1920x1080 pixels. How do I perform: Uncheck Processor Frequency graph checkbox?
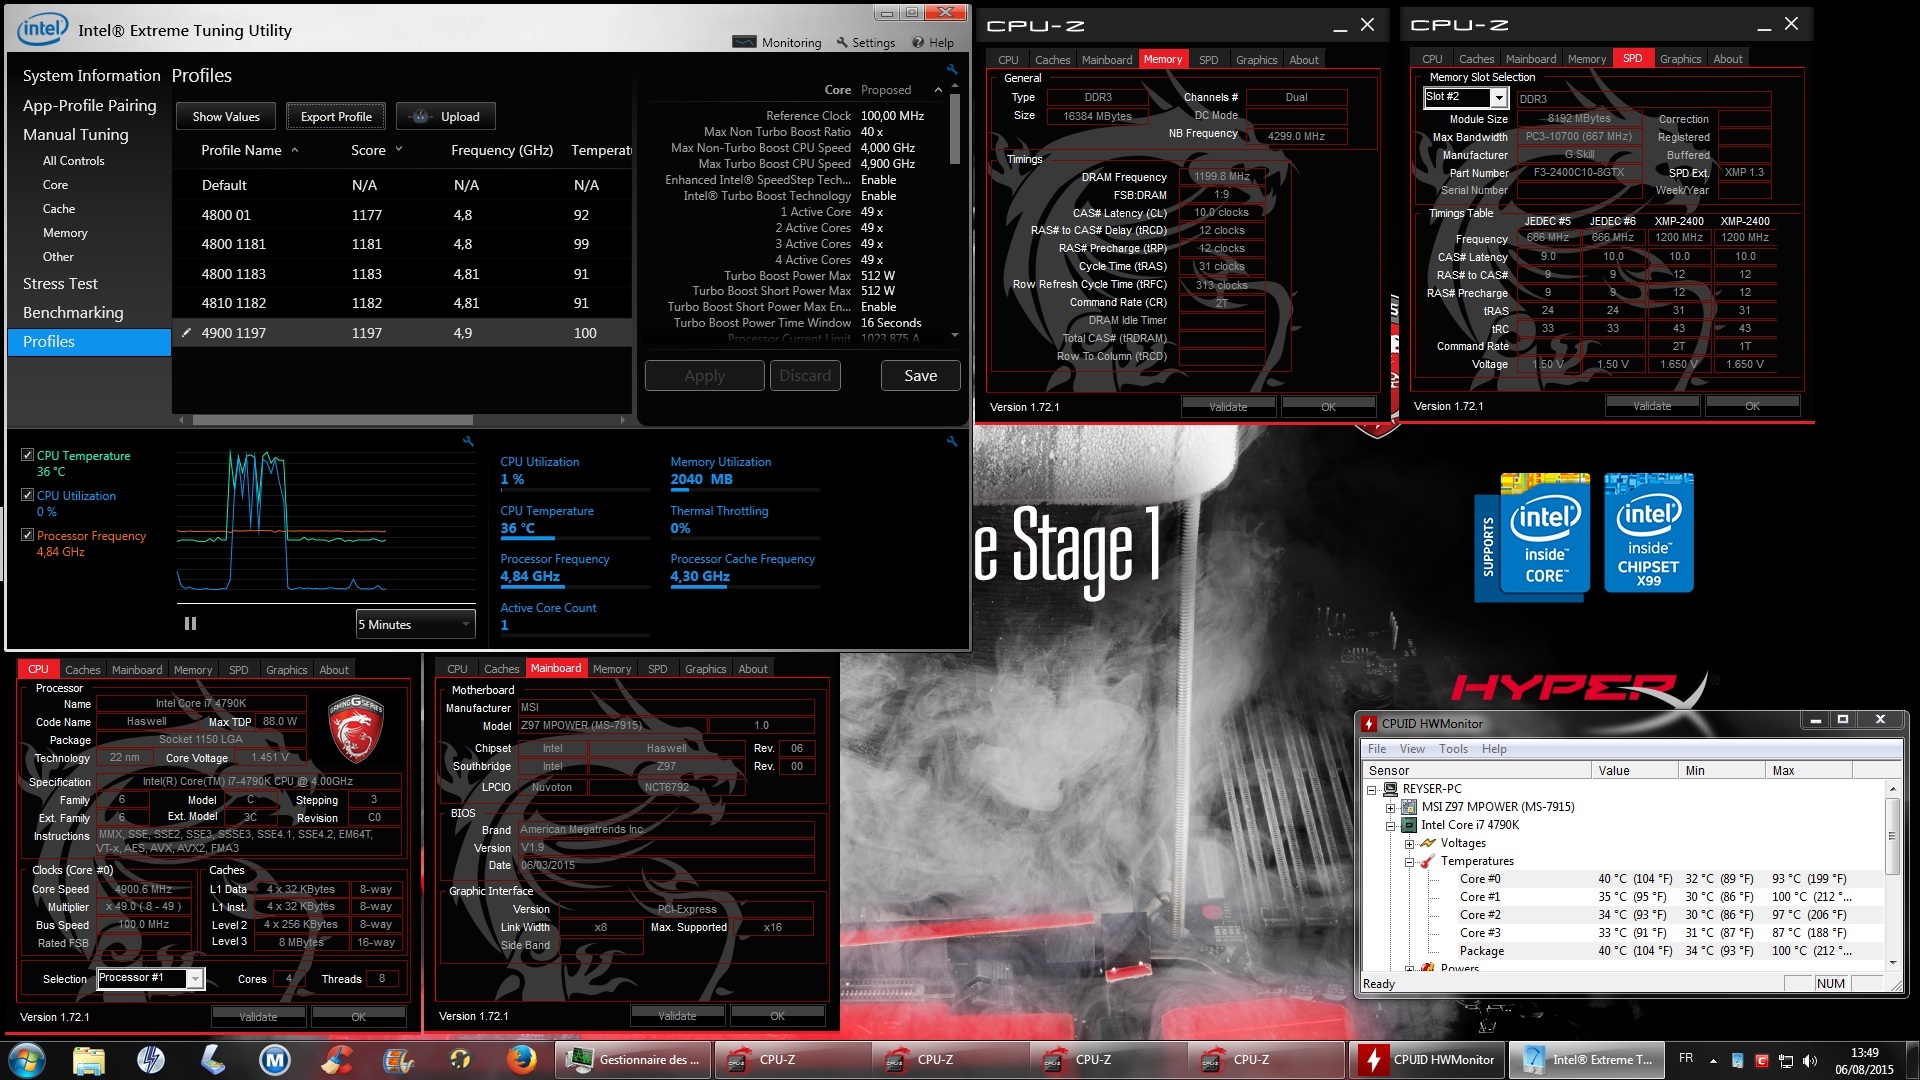pyautogui.click(x=28, y=535)
